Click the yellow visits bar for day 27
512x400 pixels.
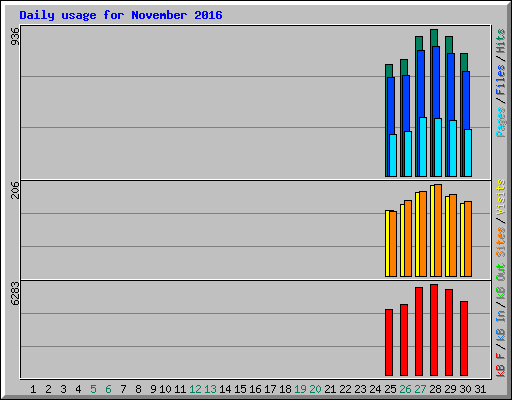417,234
